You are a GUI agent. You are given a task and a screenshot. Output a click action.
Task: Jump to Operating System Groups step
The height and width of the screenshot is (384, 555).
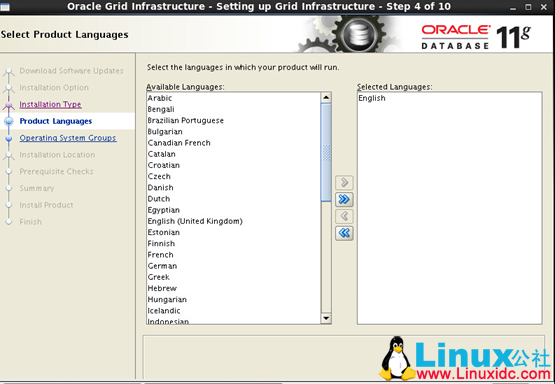(68, 138)
